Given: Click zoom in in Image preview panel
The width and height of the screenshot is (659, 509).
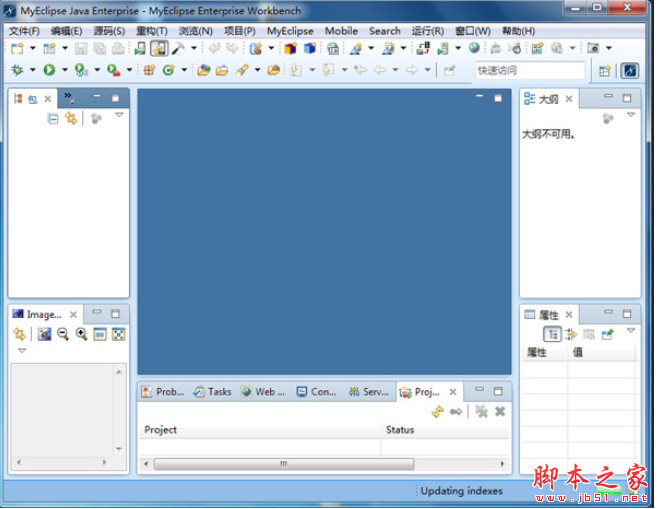Looking at the screenshot, I should tap(82, 335).
